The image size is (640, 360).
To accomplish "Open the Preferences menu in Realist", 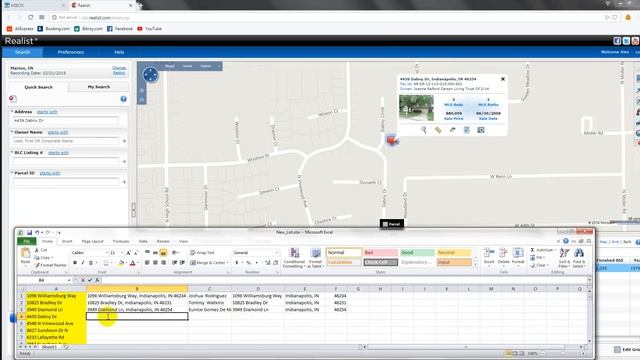I will coord(71,52).
